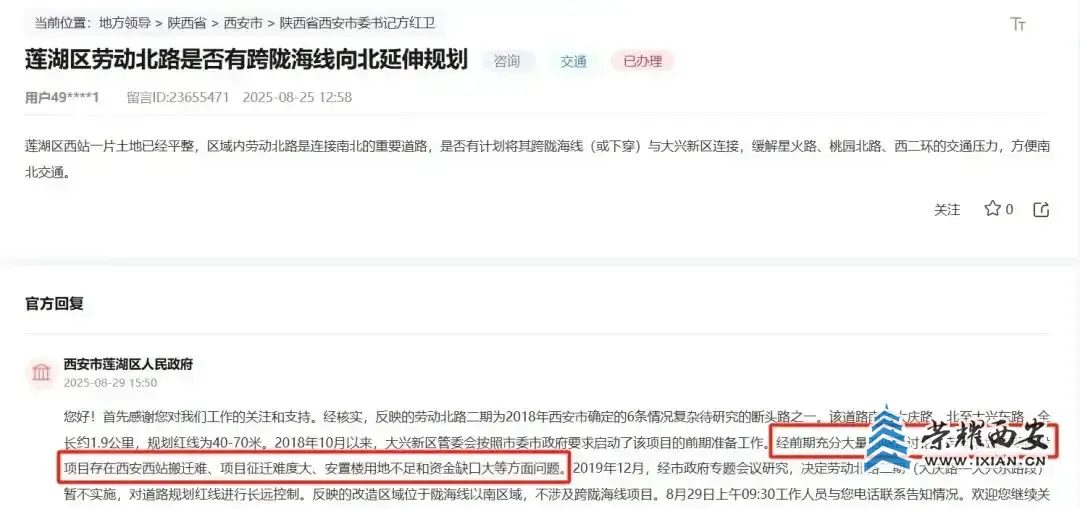Select the 咨询 tag

click(x=508, y=61)
